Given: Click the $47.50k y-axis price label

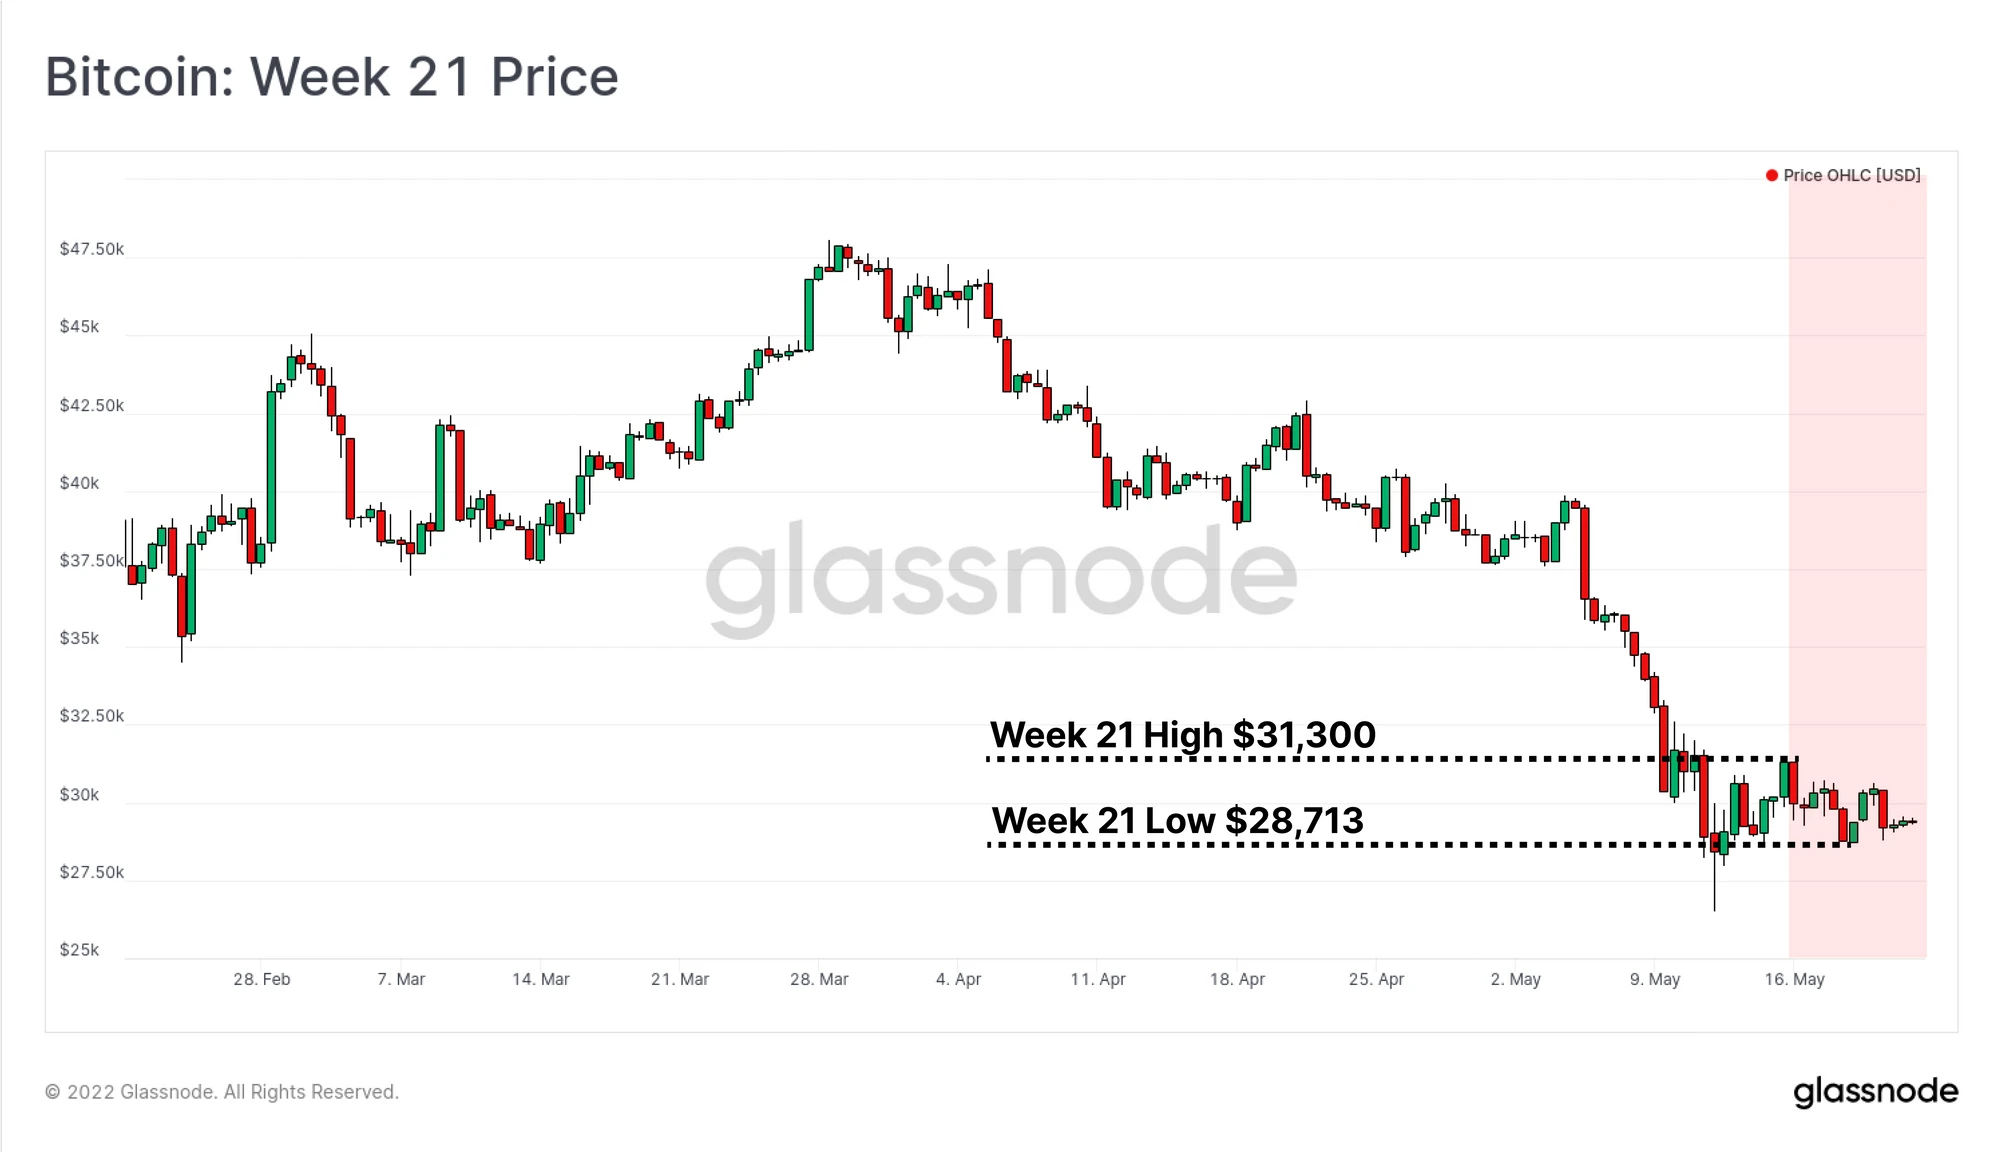Looking at the screenshot, I should pos(92,249).
